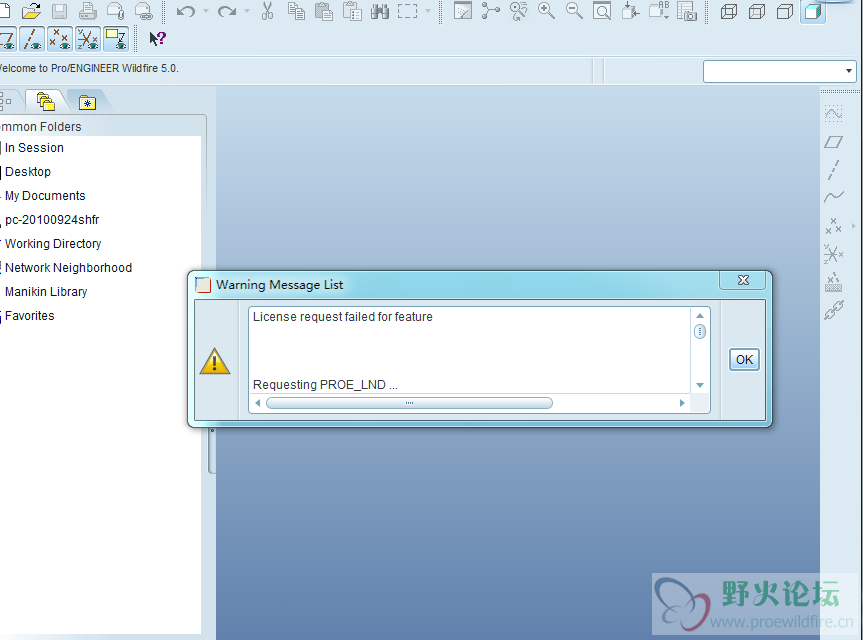Select the Sketch tool in right toolbar
The height and width of the screenshot is (640, 863).
click(833, 114)
